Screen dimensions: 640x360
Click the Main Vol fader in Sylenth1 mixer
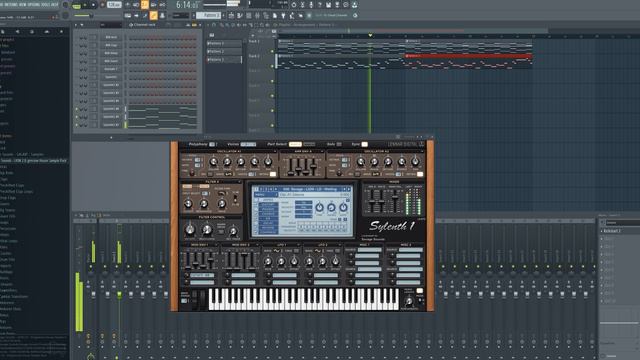tap(395, 197)
